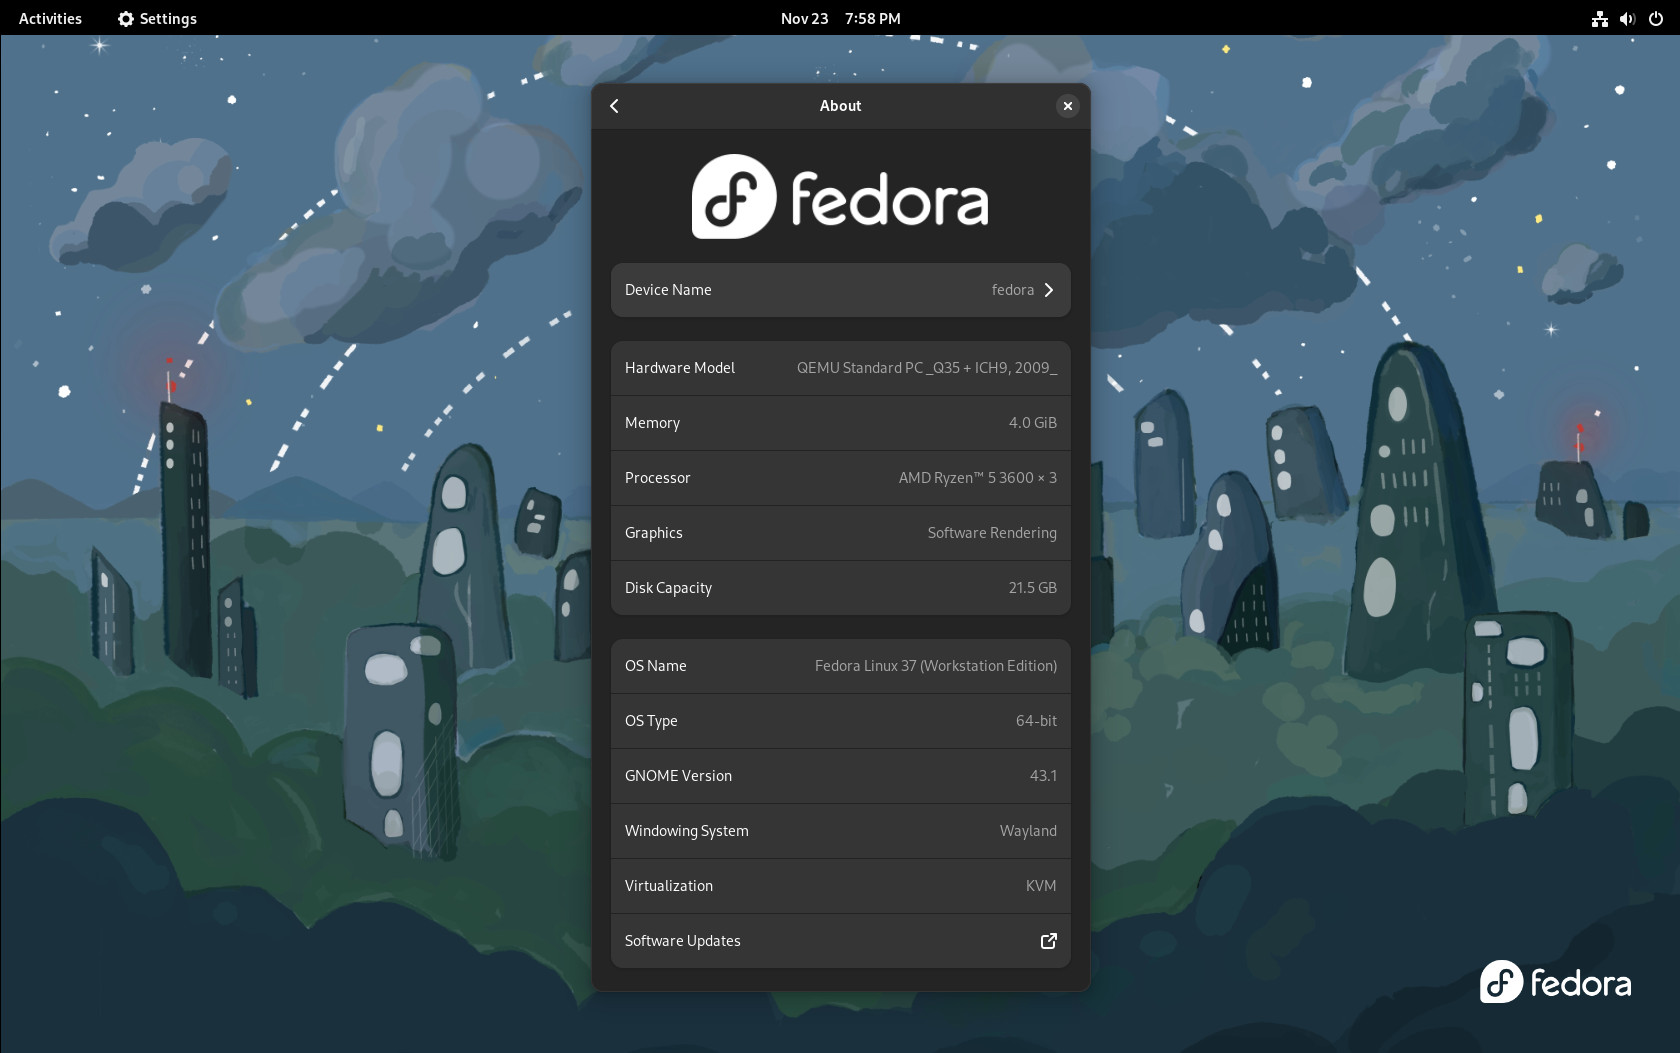This screenshot has height=1053, width=1680.
Task: Select the Processor value AMD Ryzen 5 3600
Action: (x=977, y=478)
